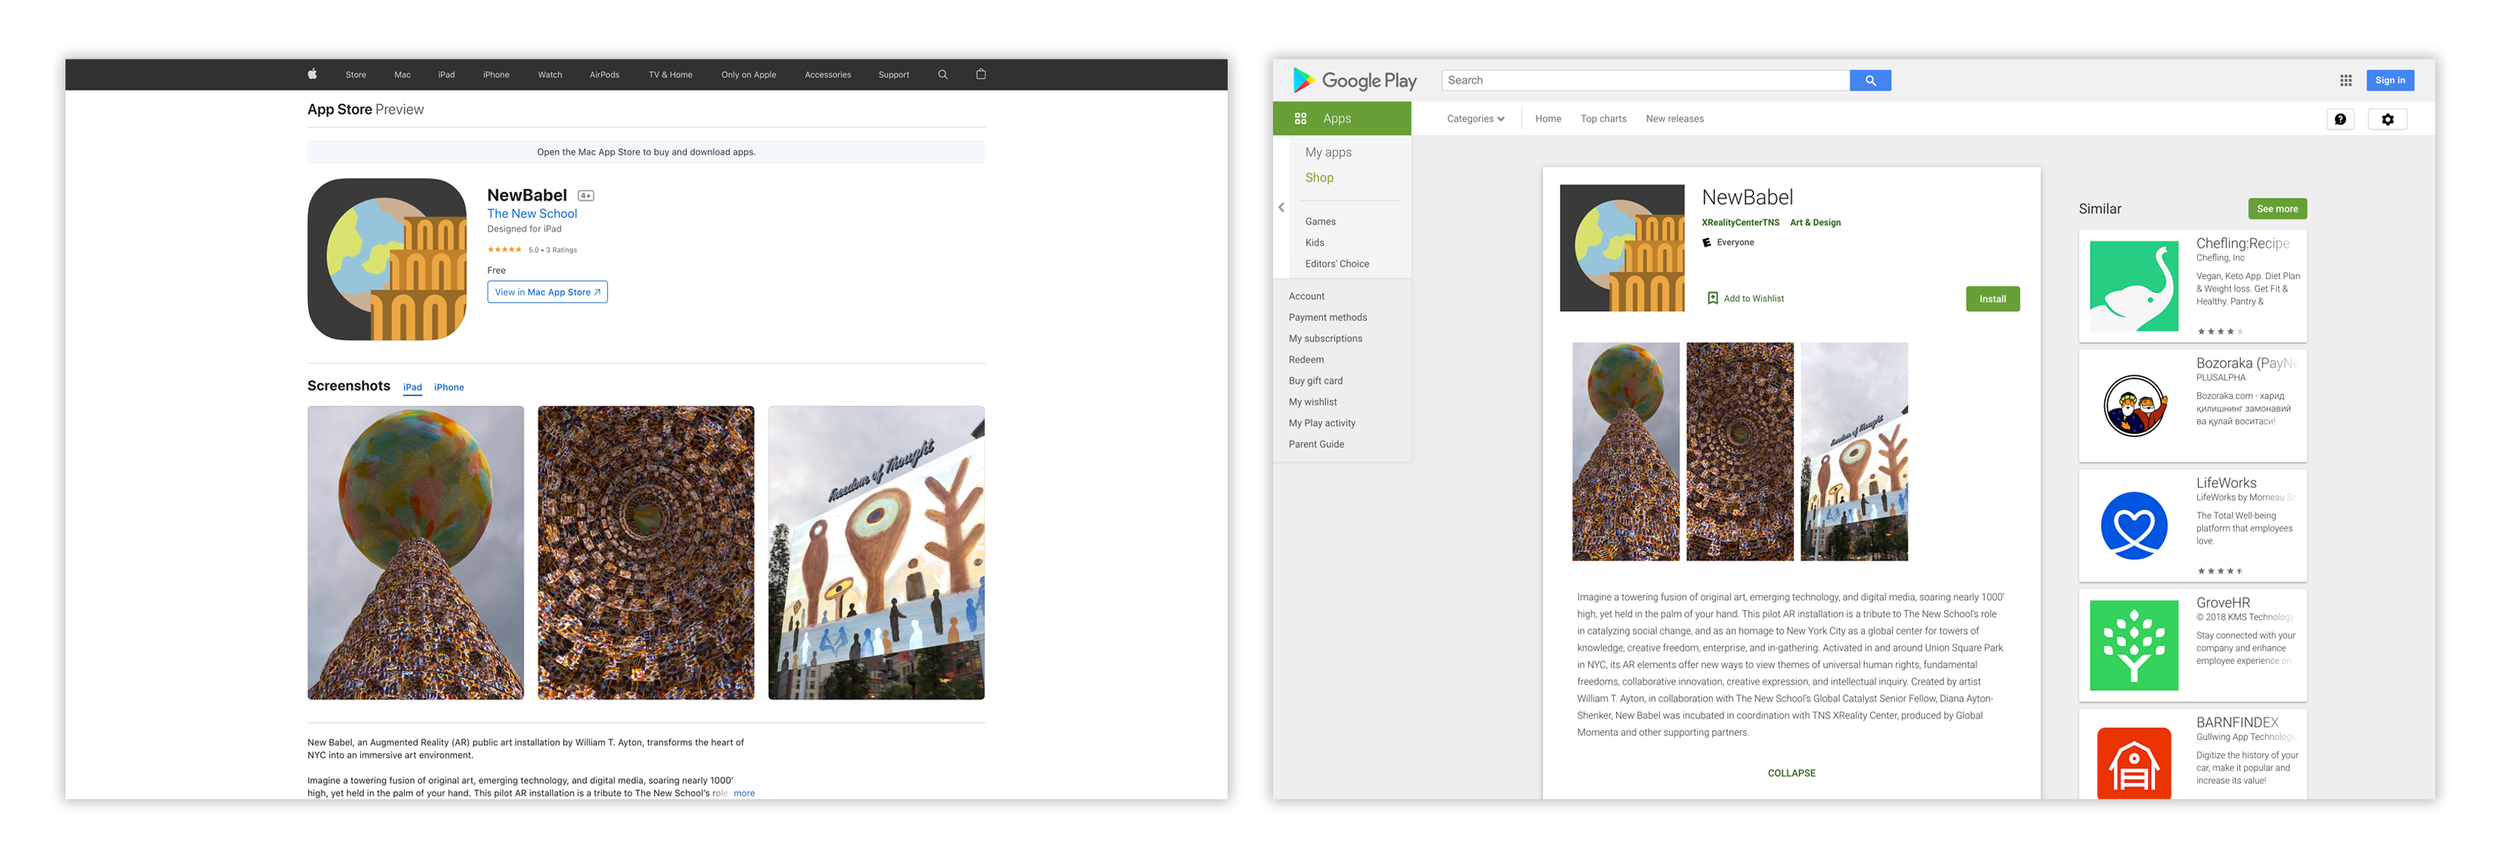The width and height of the screenshot is (2500, 868).
Task: Click the Apple logo in the navigation bar
Action: pos(312,74)
